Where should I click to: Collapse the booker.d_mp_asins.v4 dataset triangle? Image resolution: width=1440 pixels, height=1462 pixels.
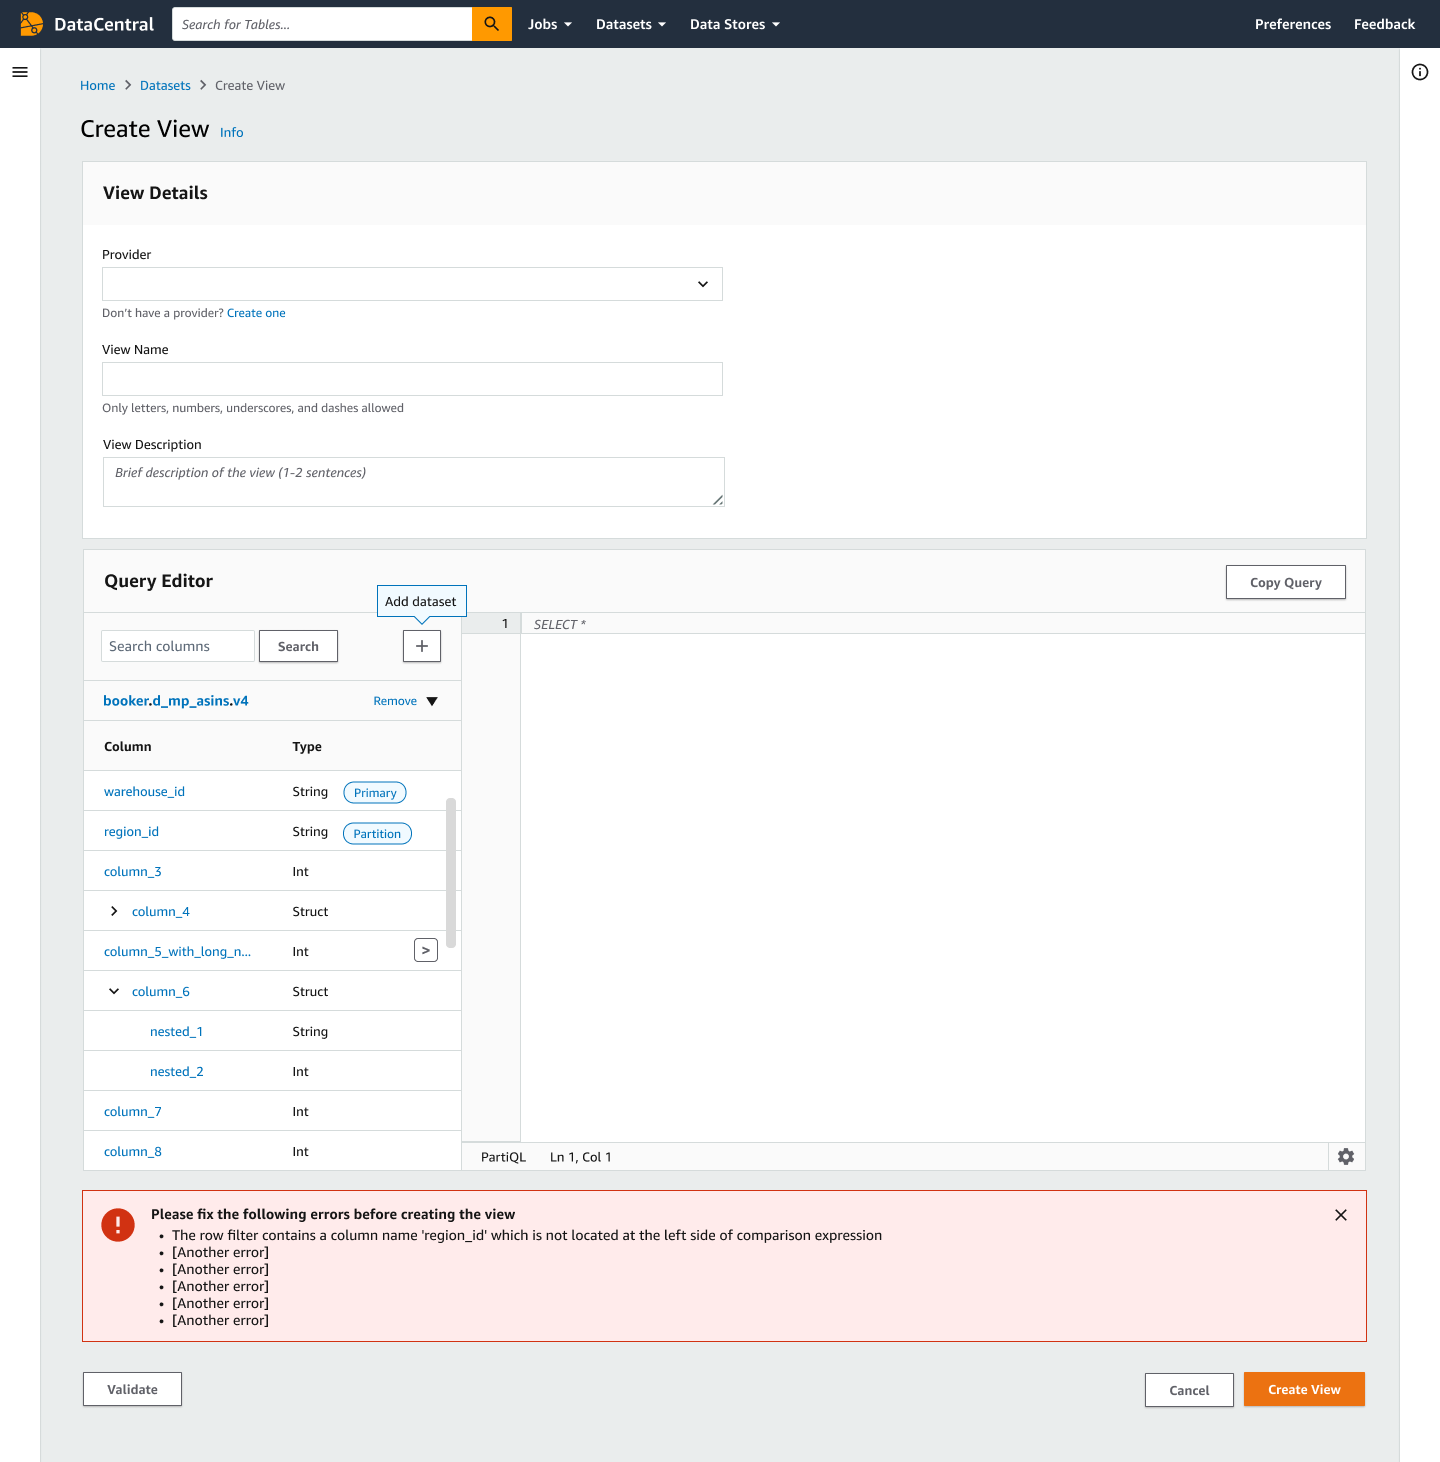click(x=432, y=701)
